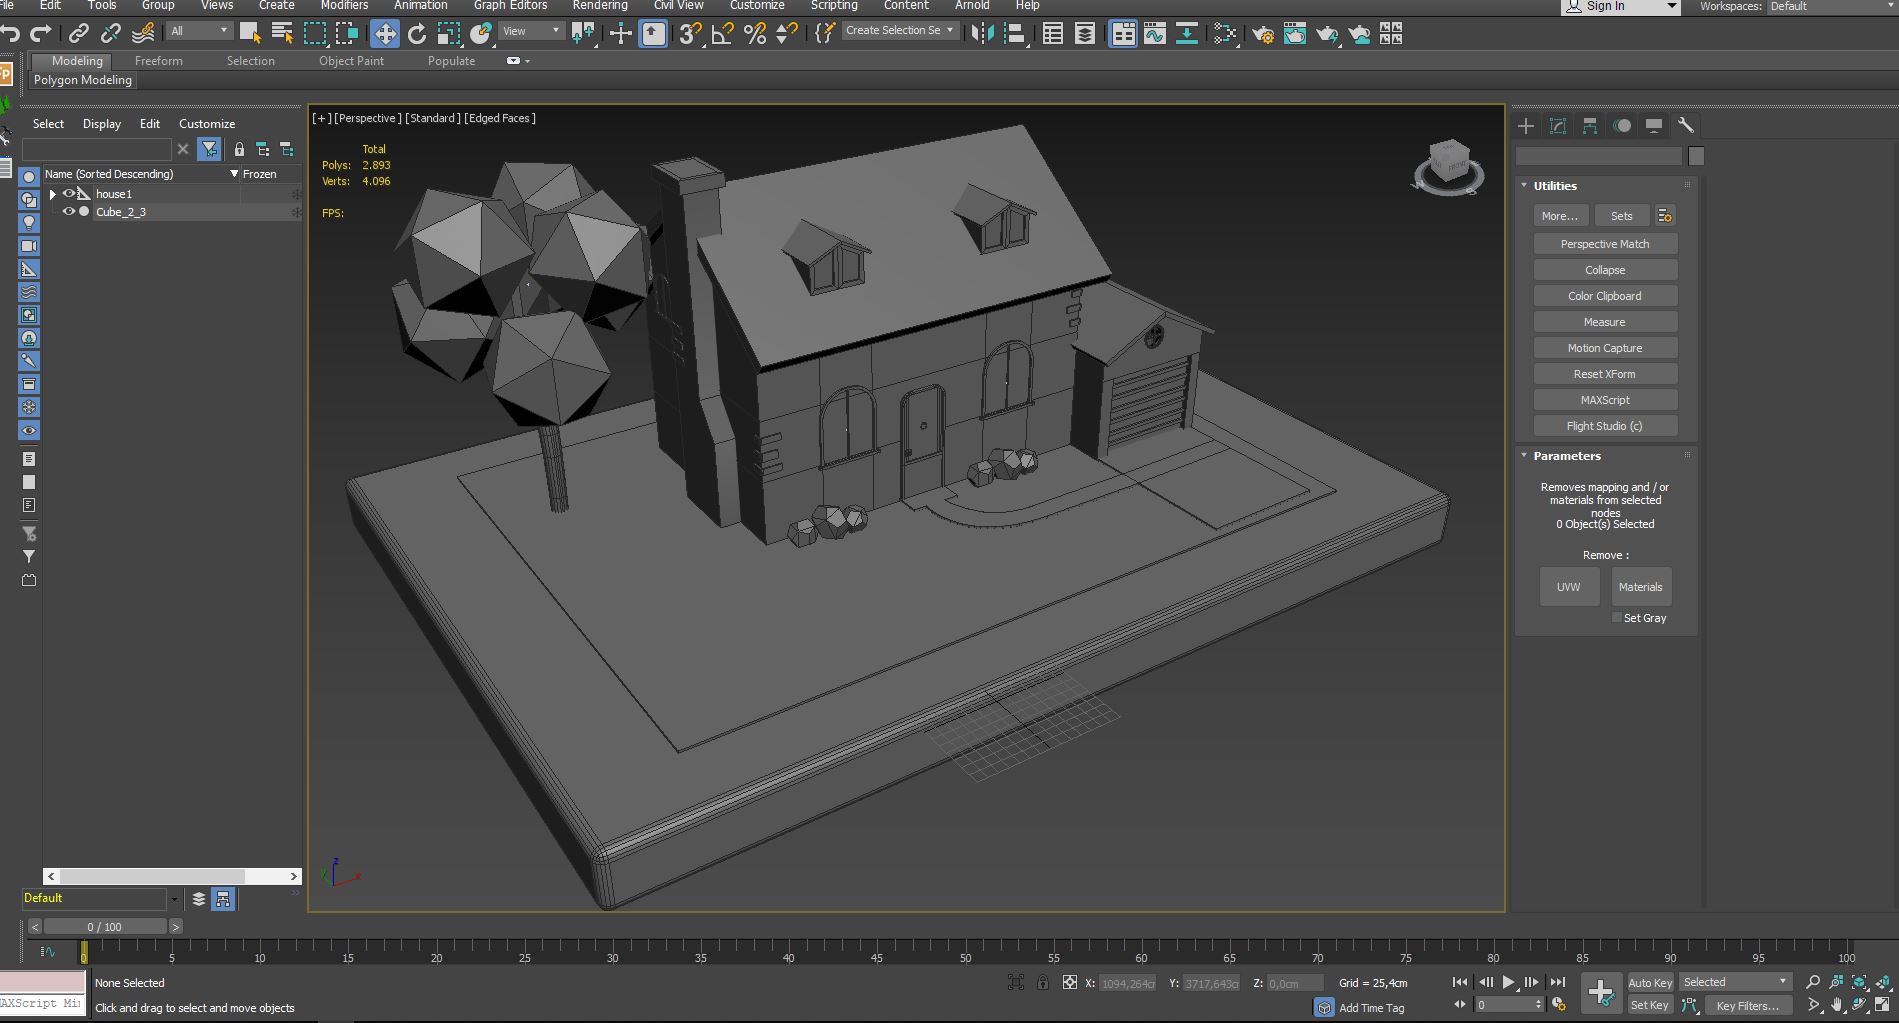Click the Play Animation button
The height and width of the screenshot is (1023, 1899).
point(1508,983)
